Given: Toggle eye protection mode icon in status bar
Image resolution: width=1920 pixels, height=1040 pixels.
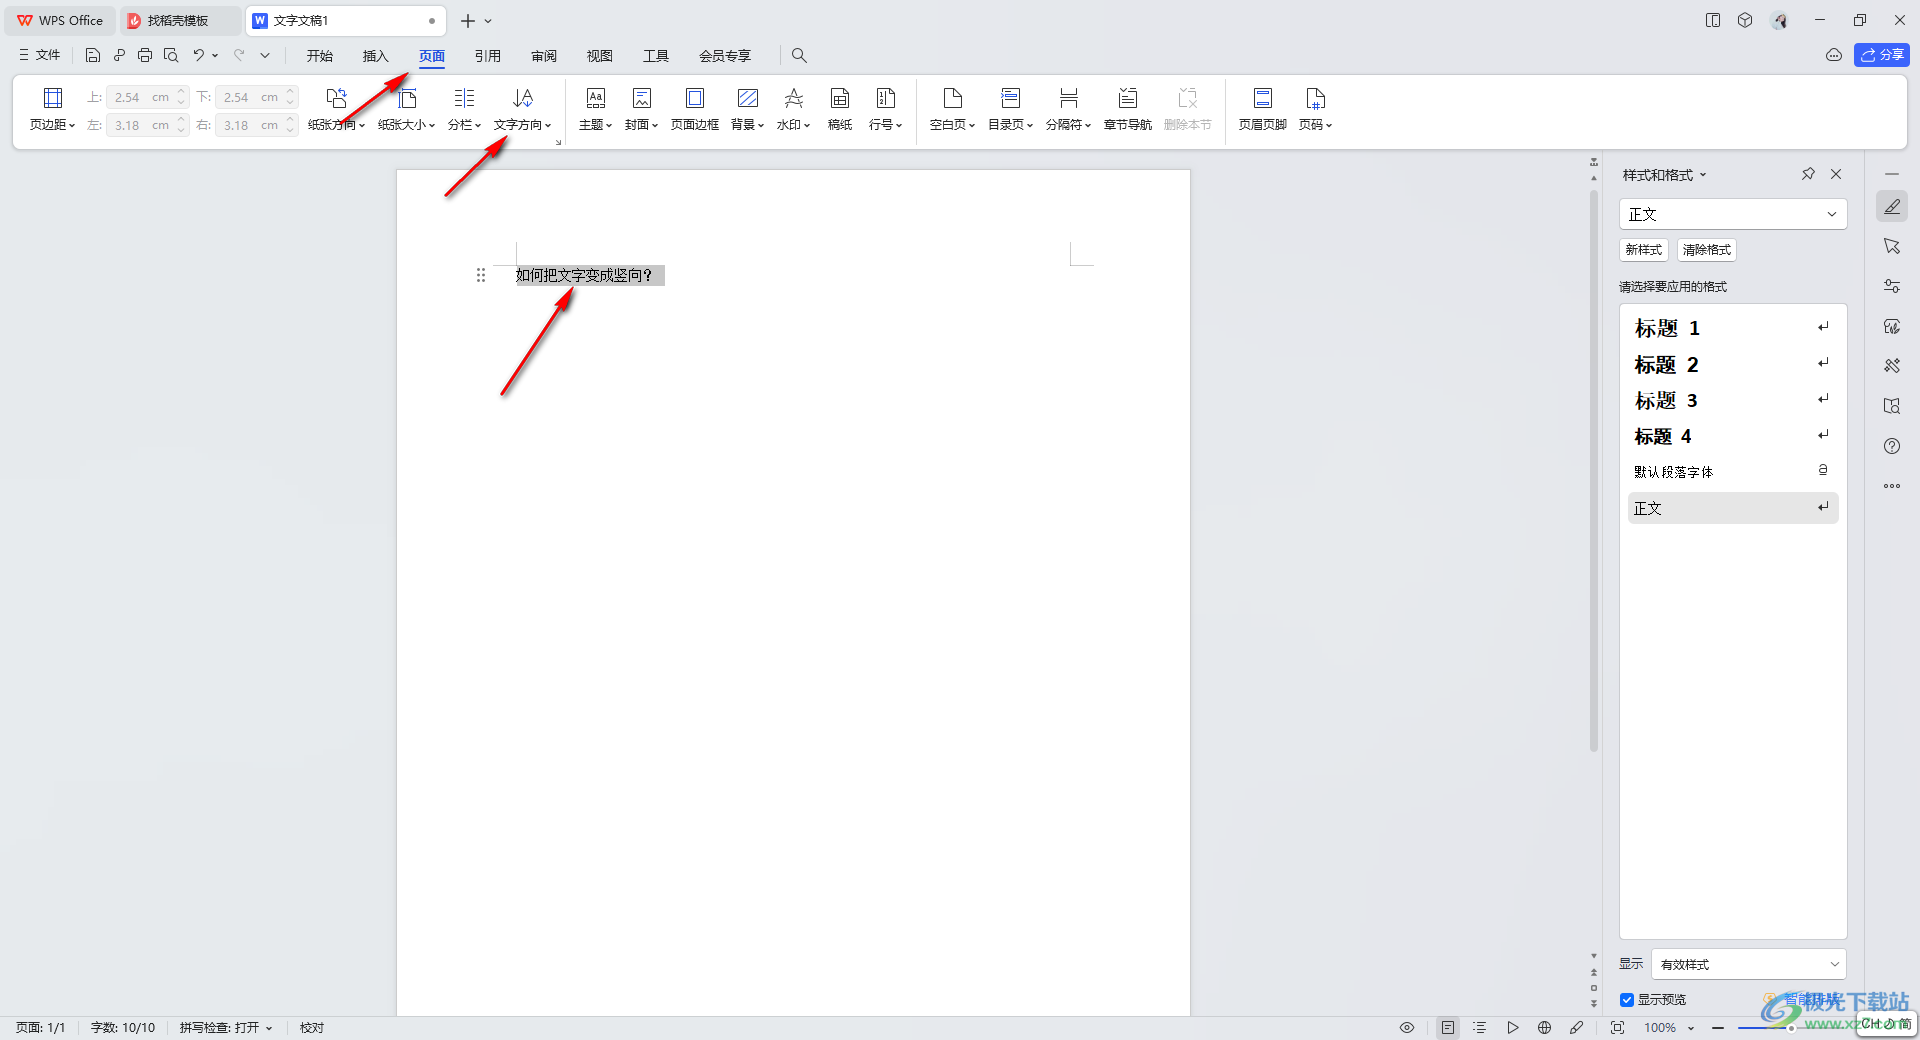Looking at the screenshot, I should [x=1407, y=1027].
